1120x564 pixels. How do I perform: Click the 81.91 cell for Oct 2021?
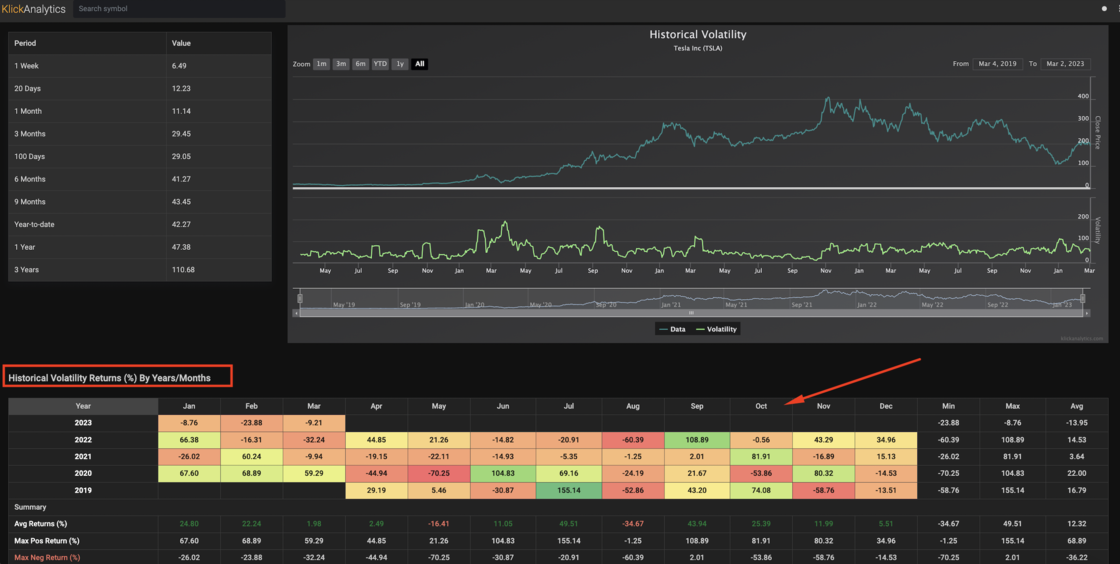click(761, 456)
